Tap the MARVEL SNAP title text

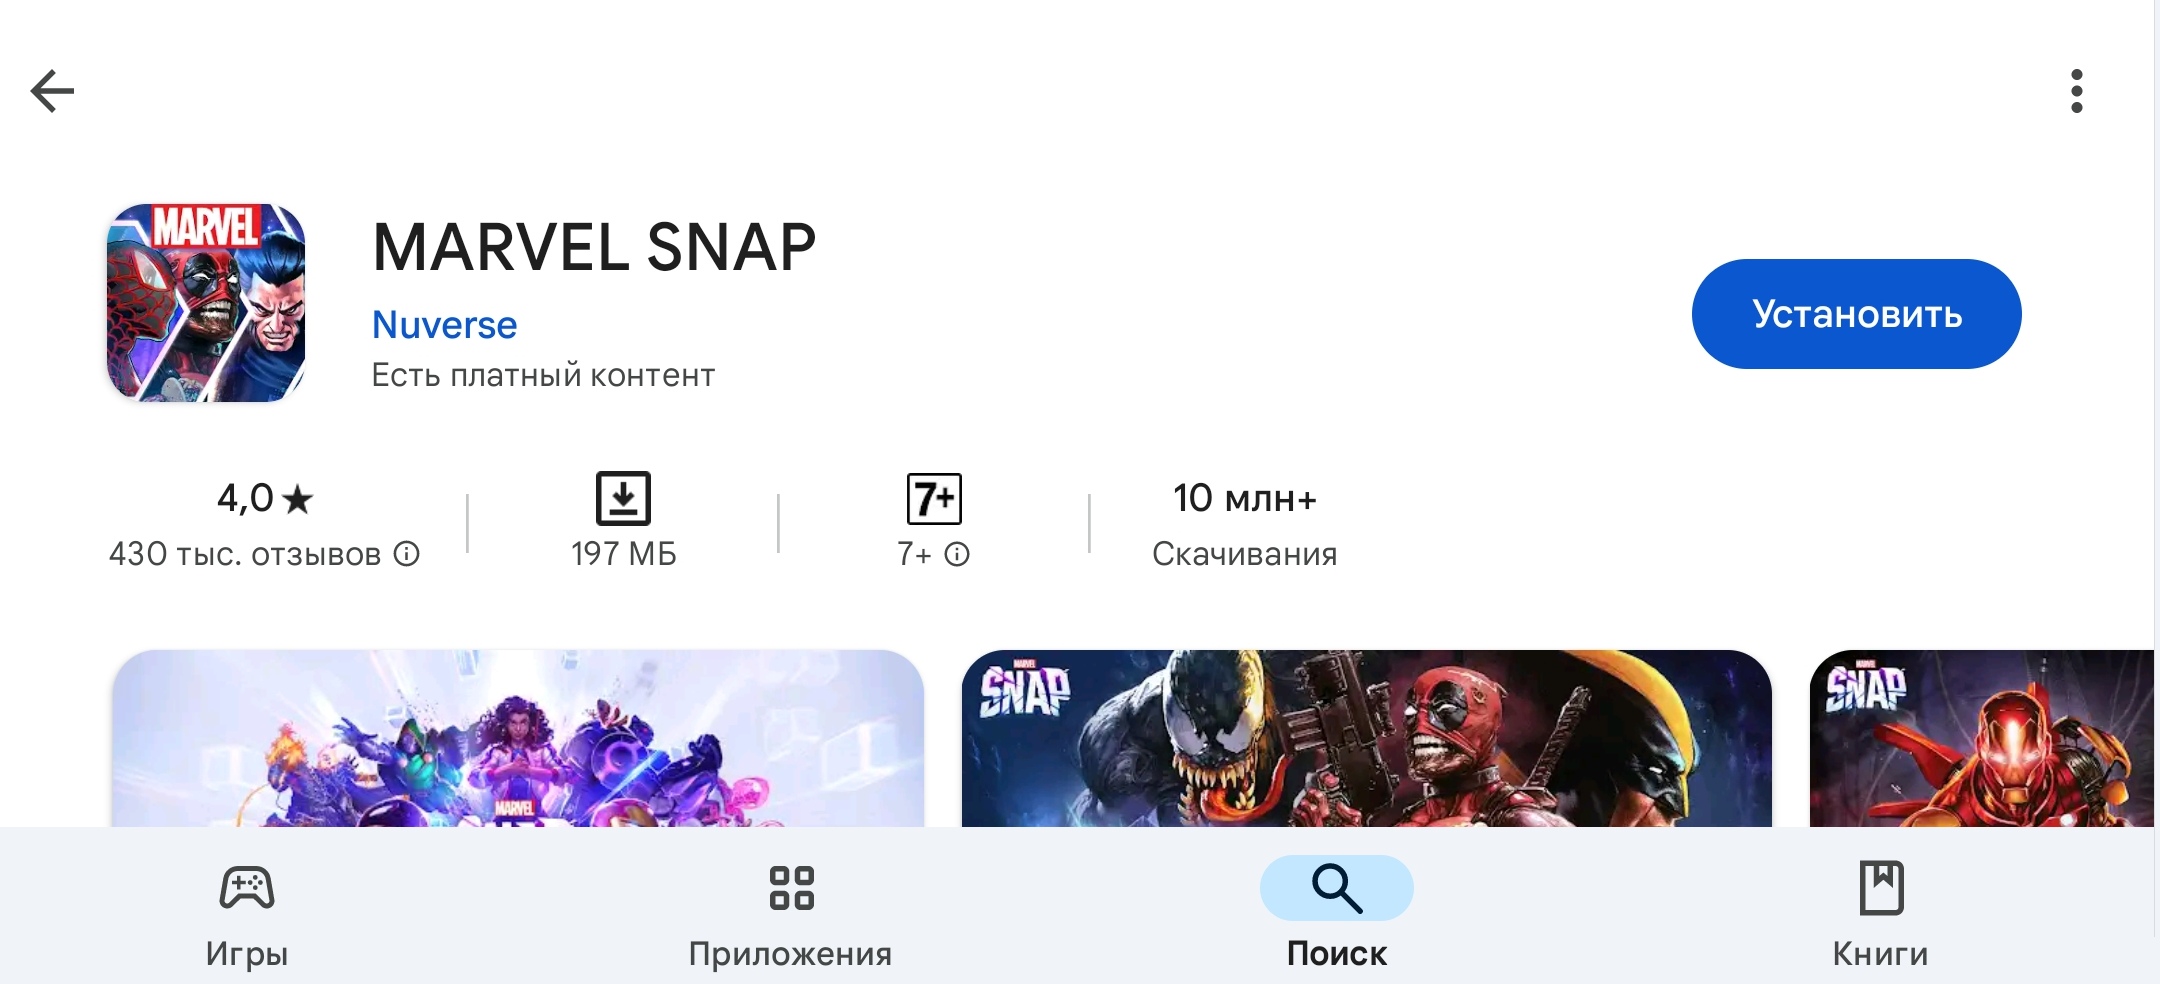(x=594, y=247)
